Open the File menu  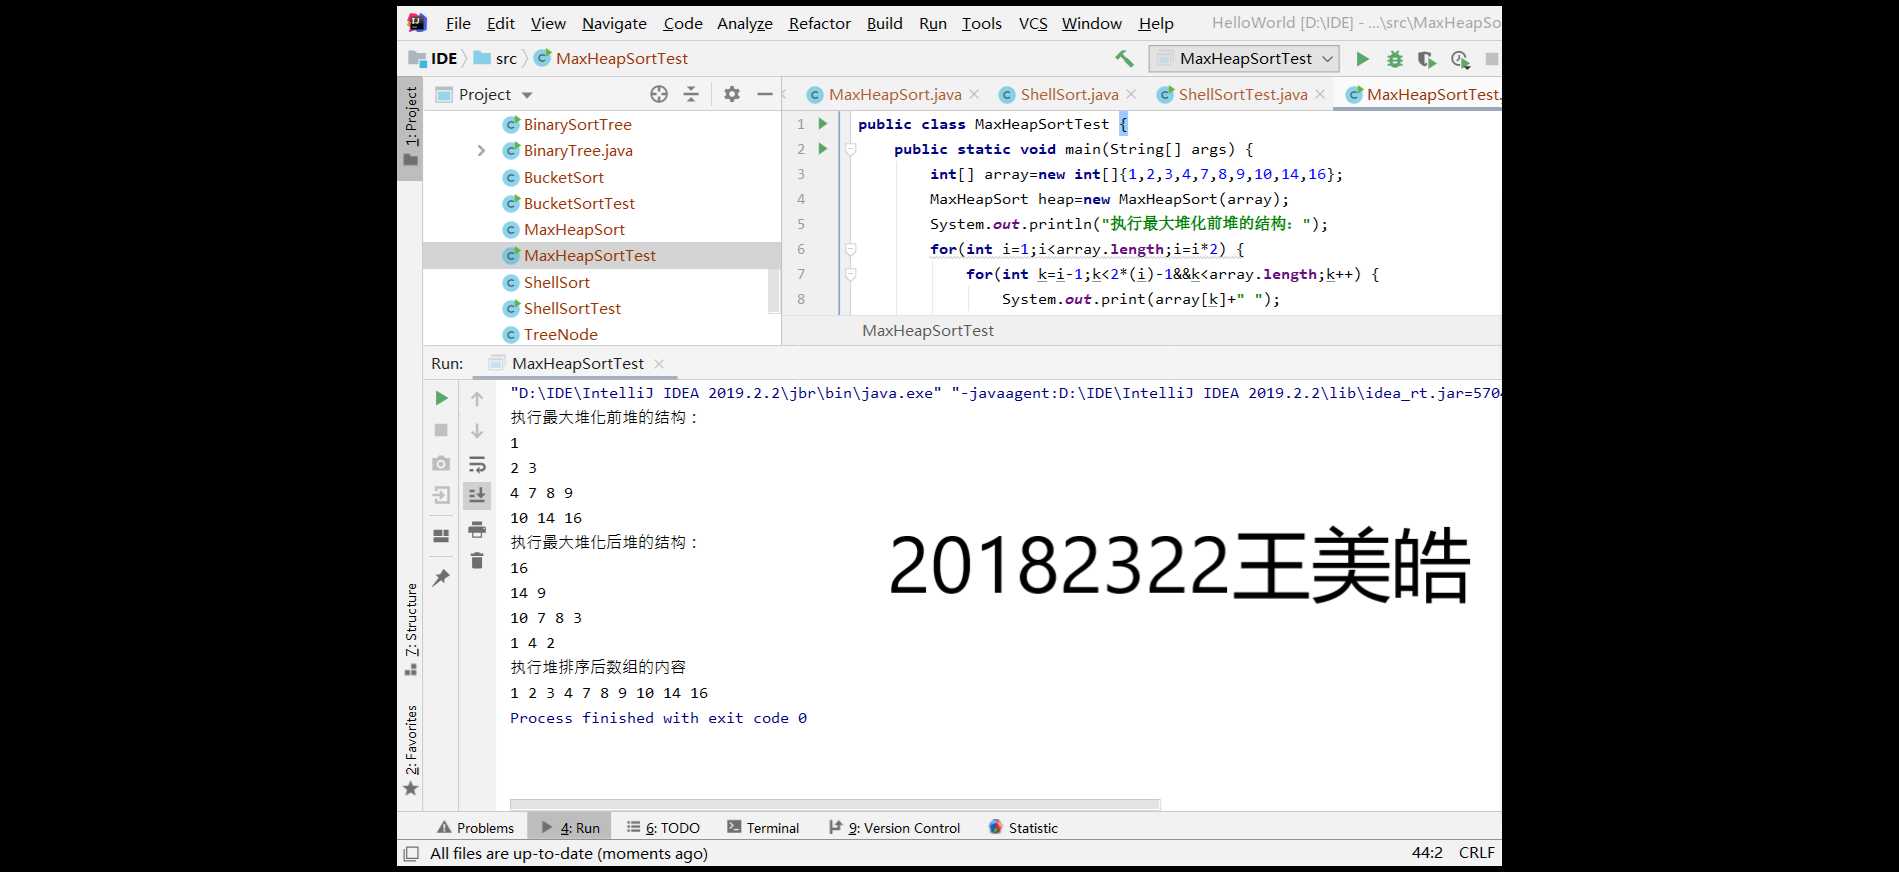[458, 23]
